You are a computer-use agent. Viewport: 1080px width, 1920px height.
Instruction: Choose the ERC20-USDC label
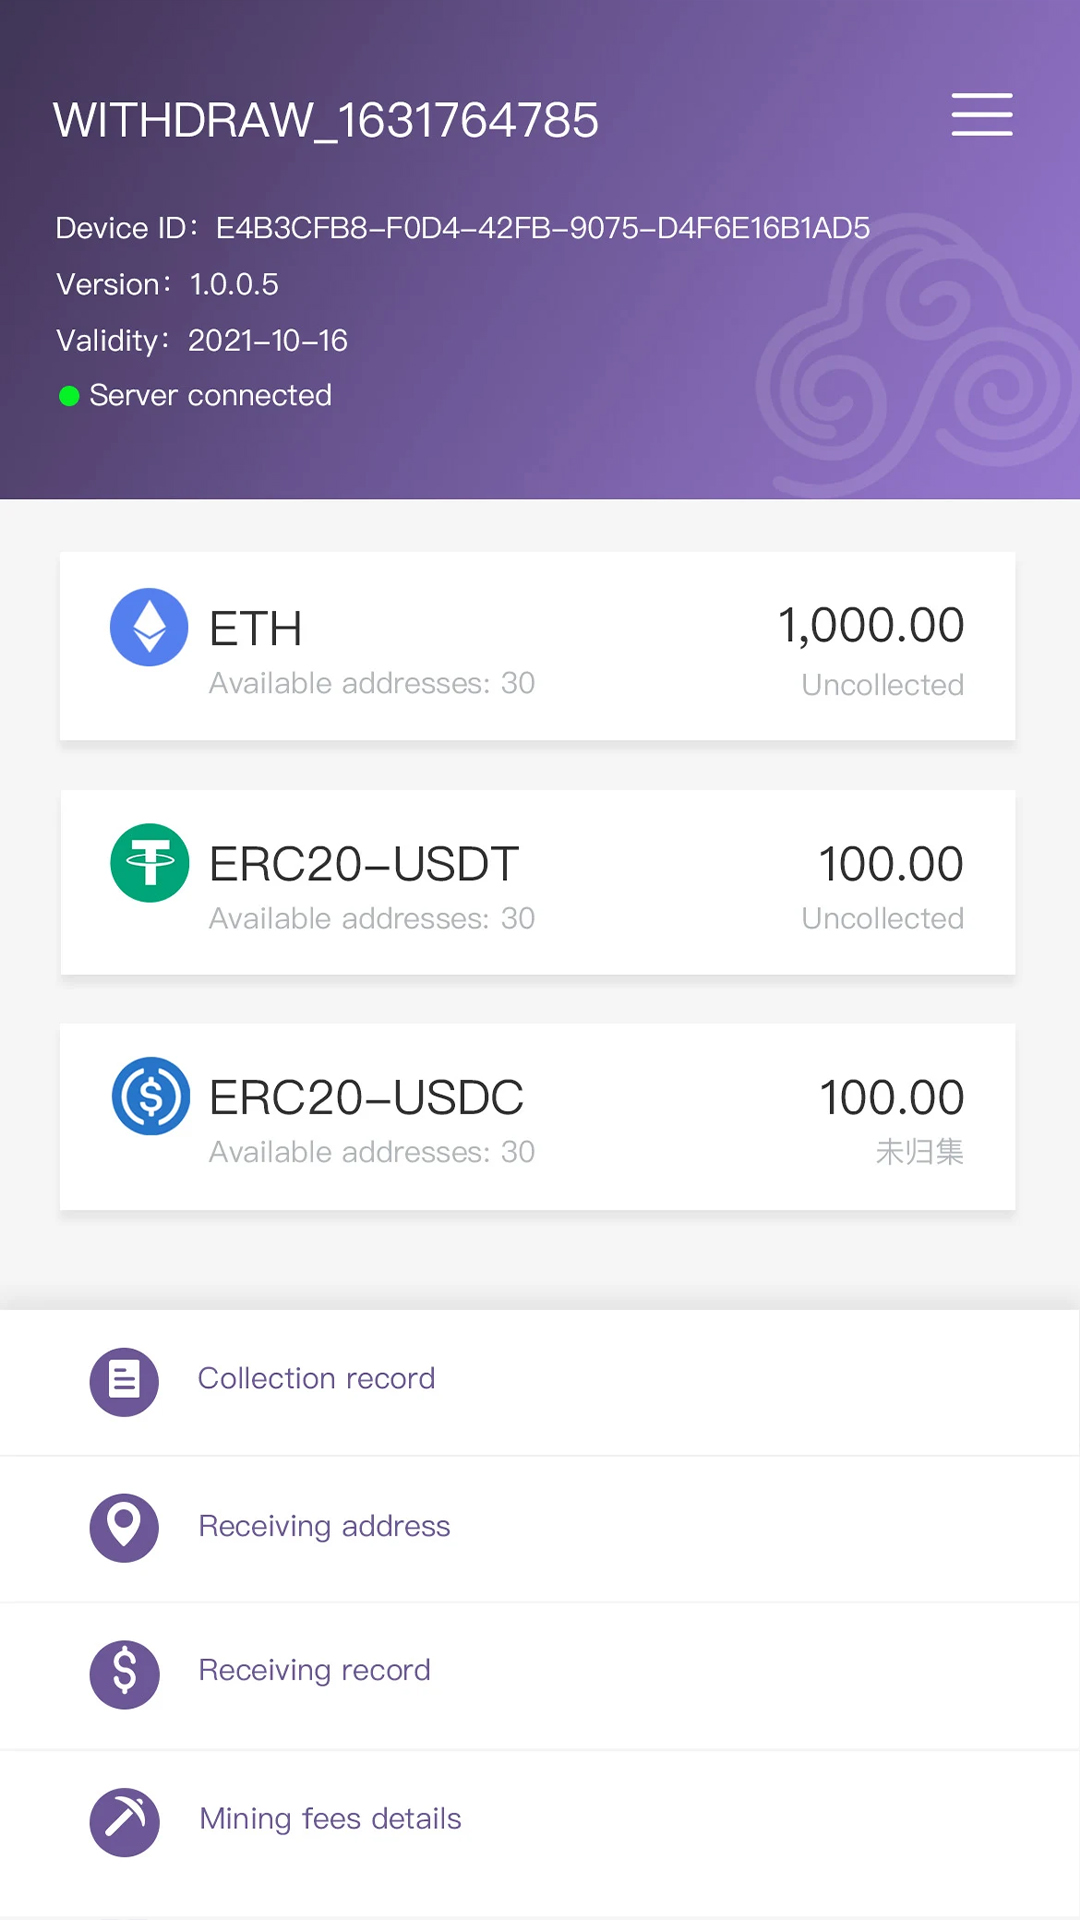(x=366, y=1098)
